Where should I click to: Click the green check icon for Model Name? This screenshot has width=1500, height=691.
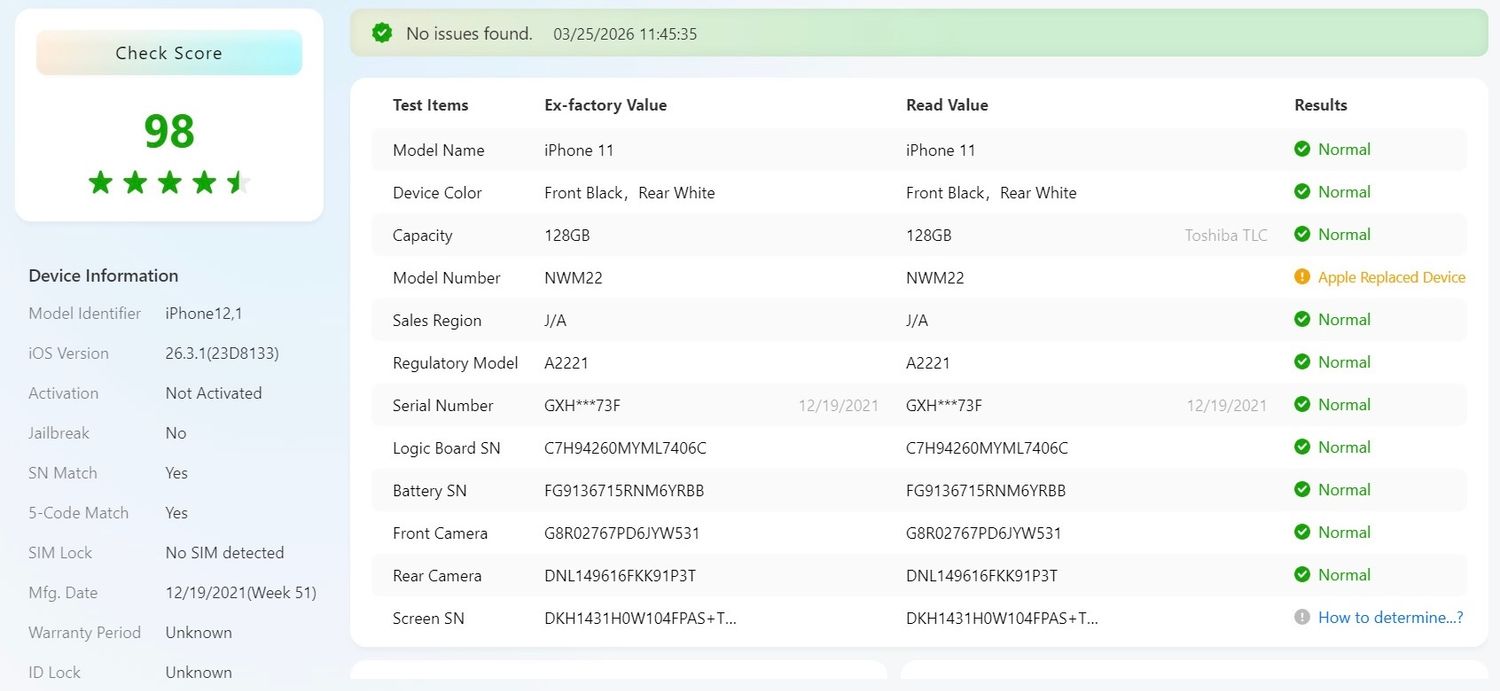tap(1302, 149)
